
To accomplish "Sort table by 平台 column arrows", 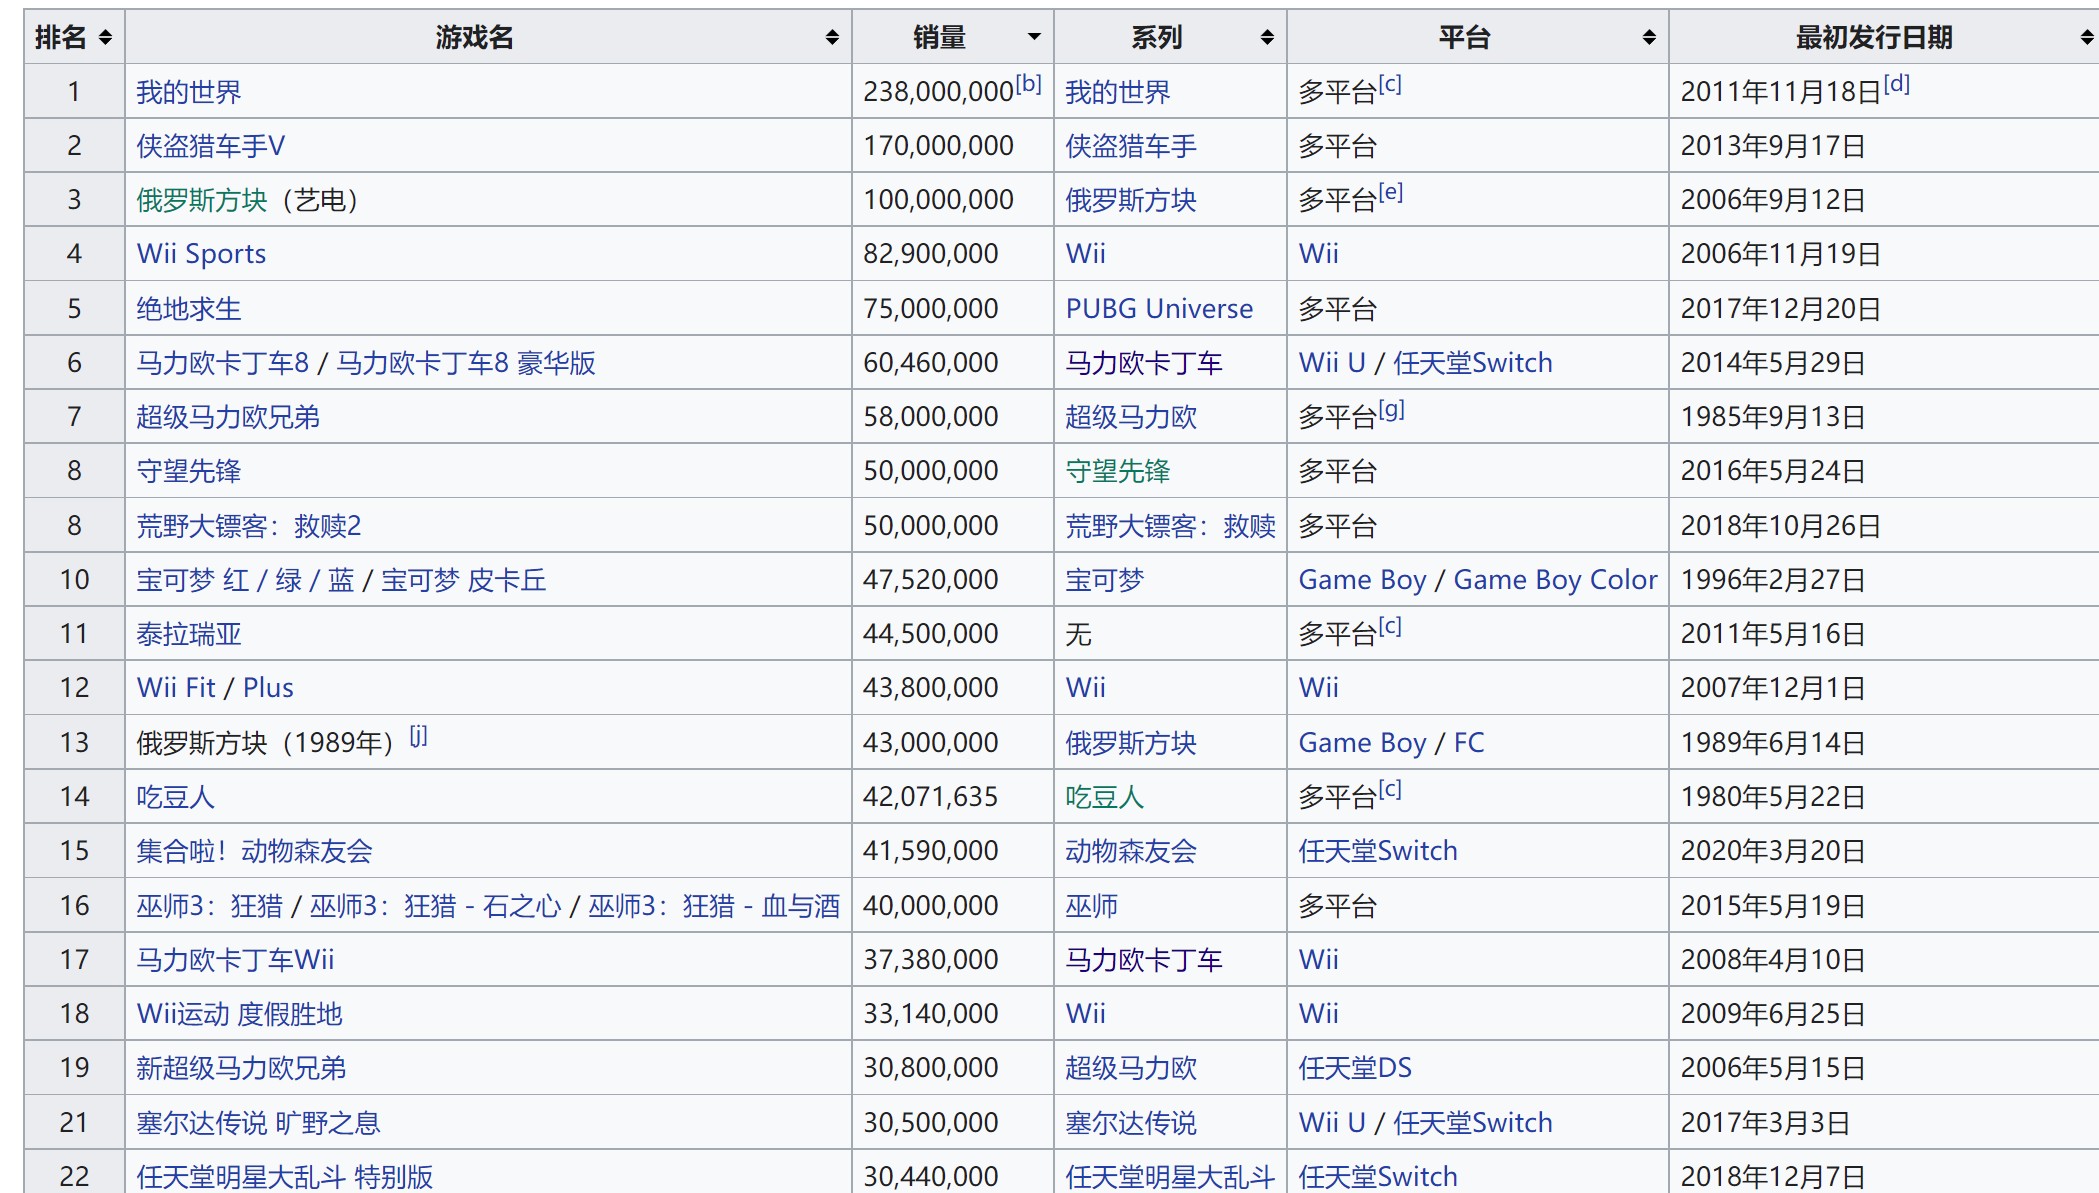I will pos(1649,38).
